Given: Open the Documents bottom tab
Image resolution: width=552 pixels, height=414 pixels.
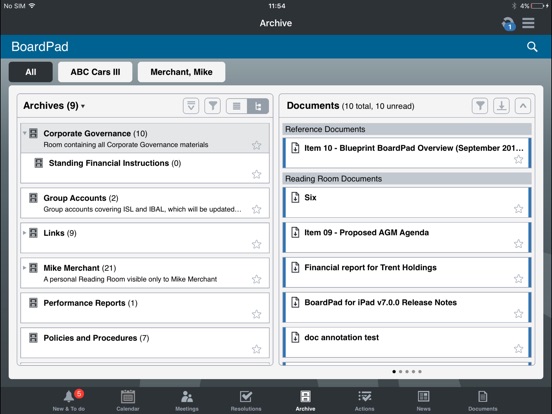Looking at the screenshot, I should [483, 400].
